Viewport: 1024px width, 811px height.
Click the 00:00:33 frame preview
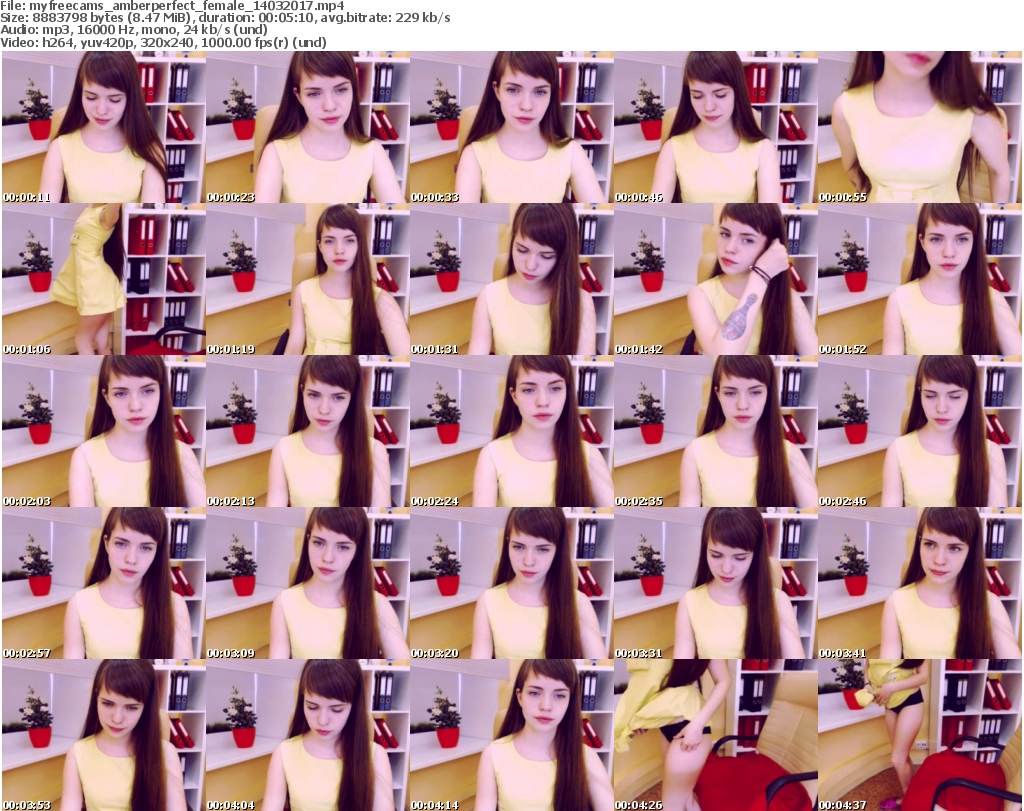click(x=512, y=127)
